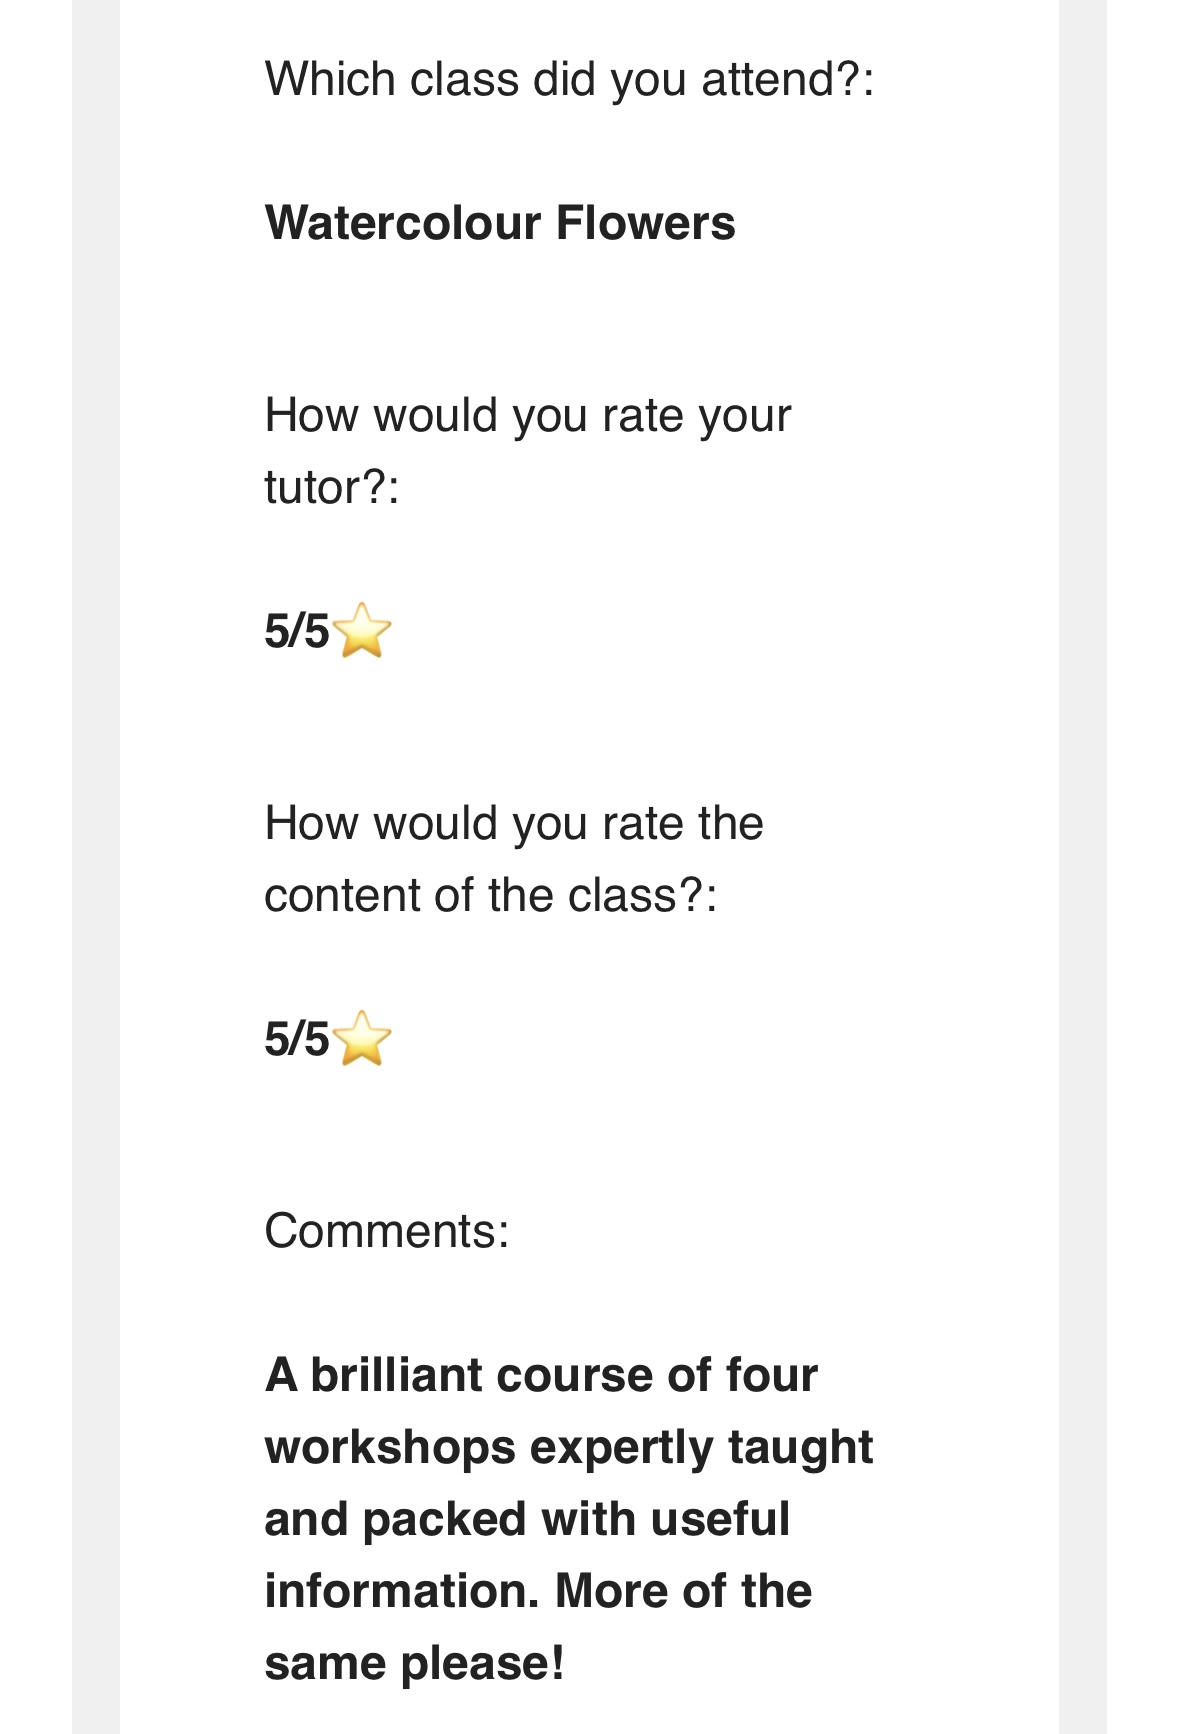
Task: Click the word "attend?:" in the first question
Action: tap(787, 79)
